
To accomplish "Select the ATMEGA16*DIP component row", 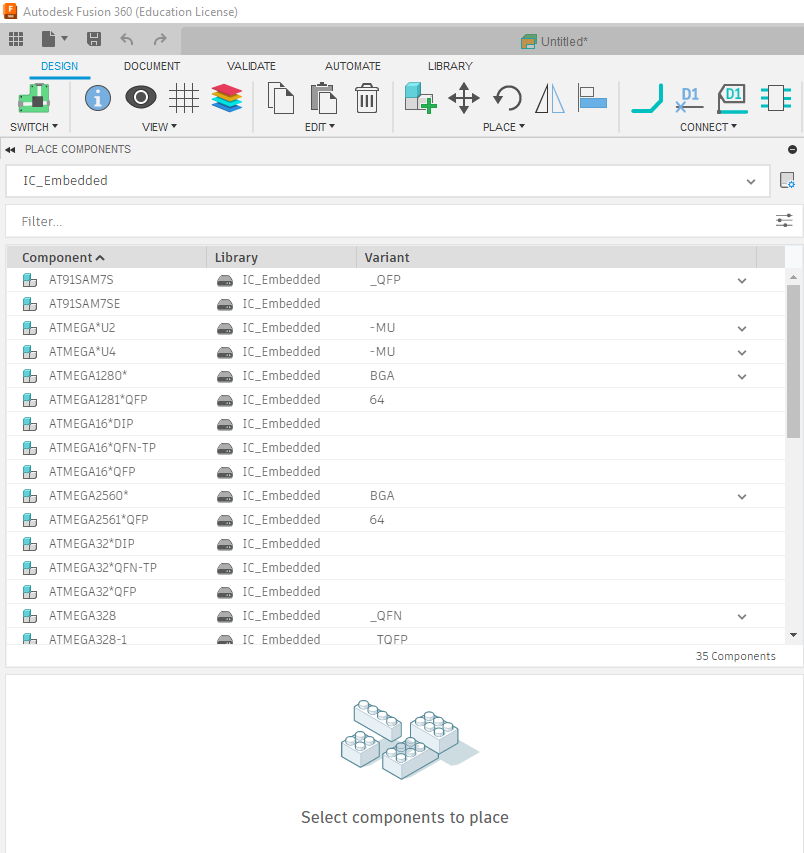I will 395,424.
